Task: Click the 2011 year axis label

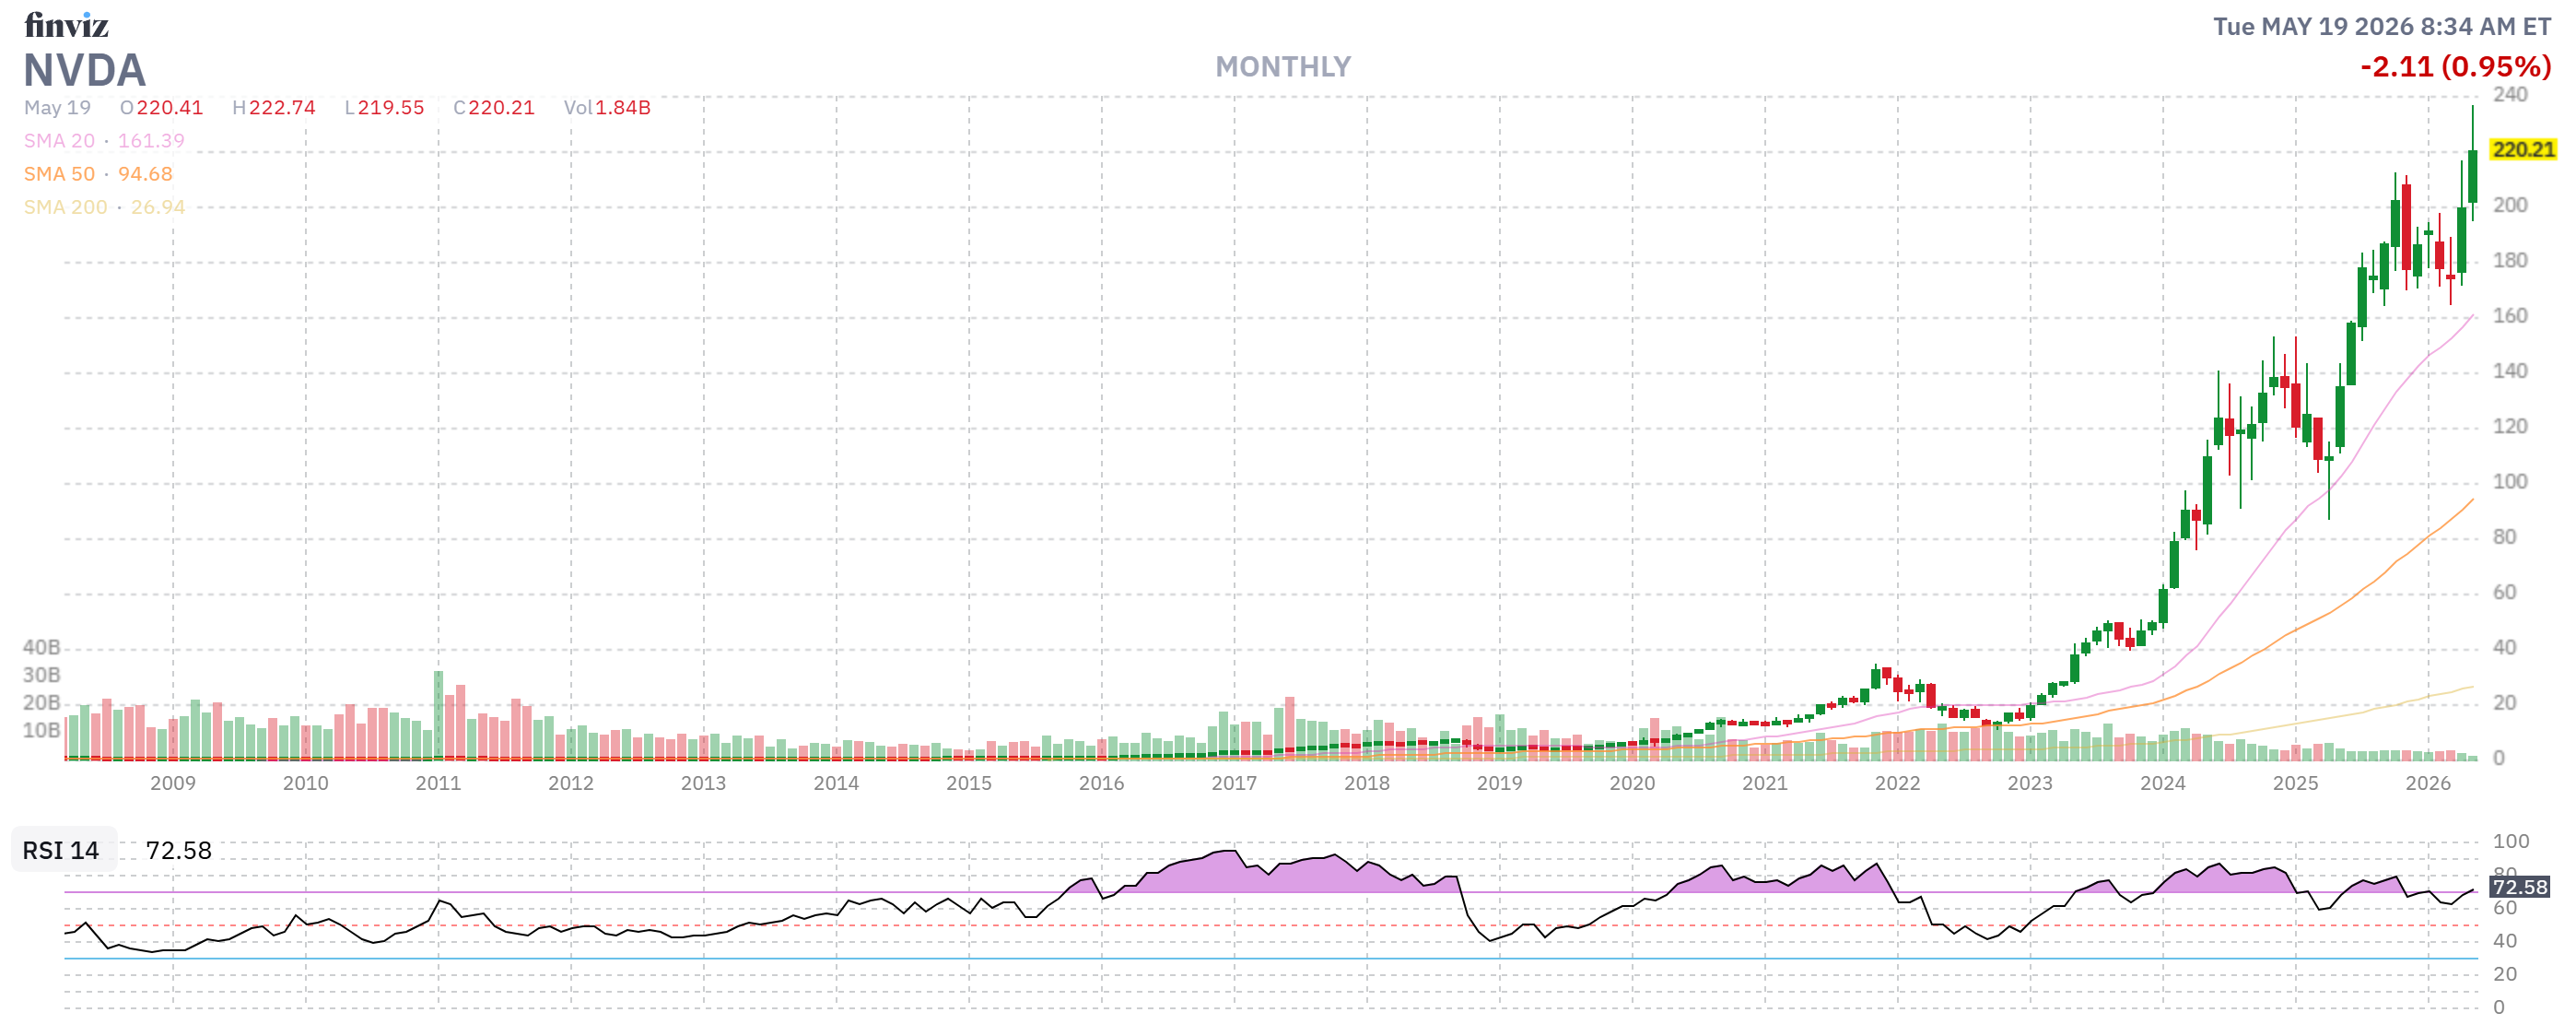Action: coord(438,783)
